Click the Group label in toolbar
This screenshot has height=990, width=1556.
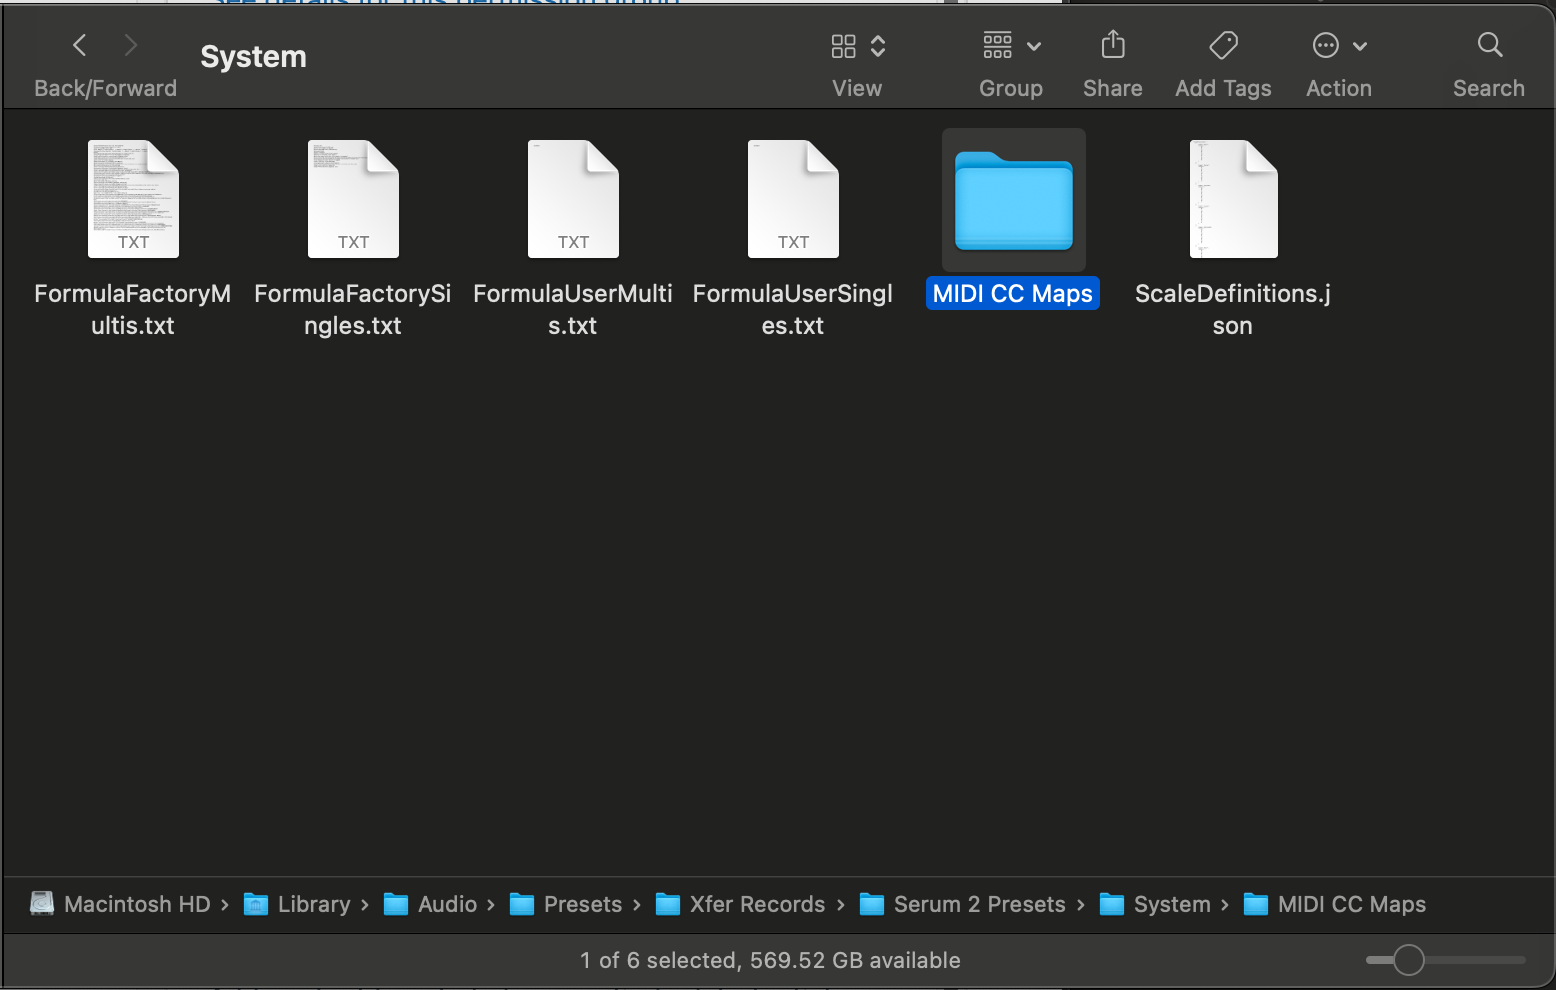(1011, 88)
